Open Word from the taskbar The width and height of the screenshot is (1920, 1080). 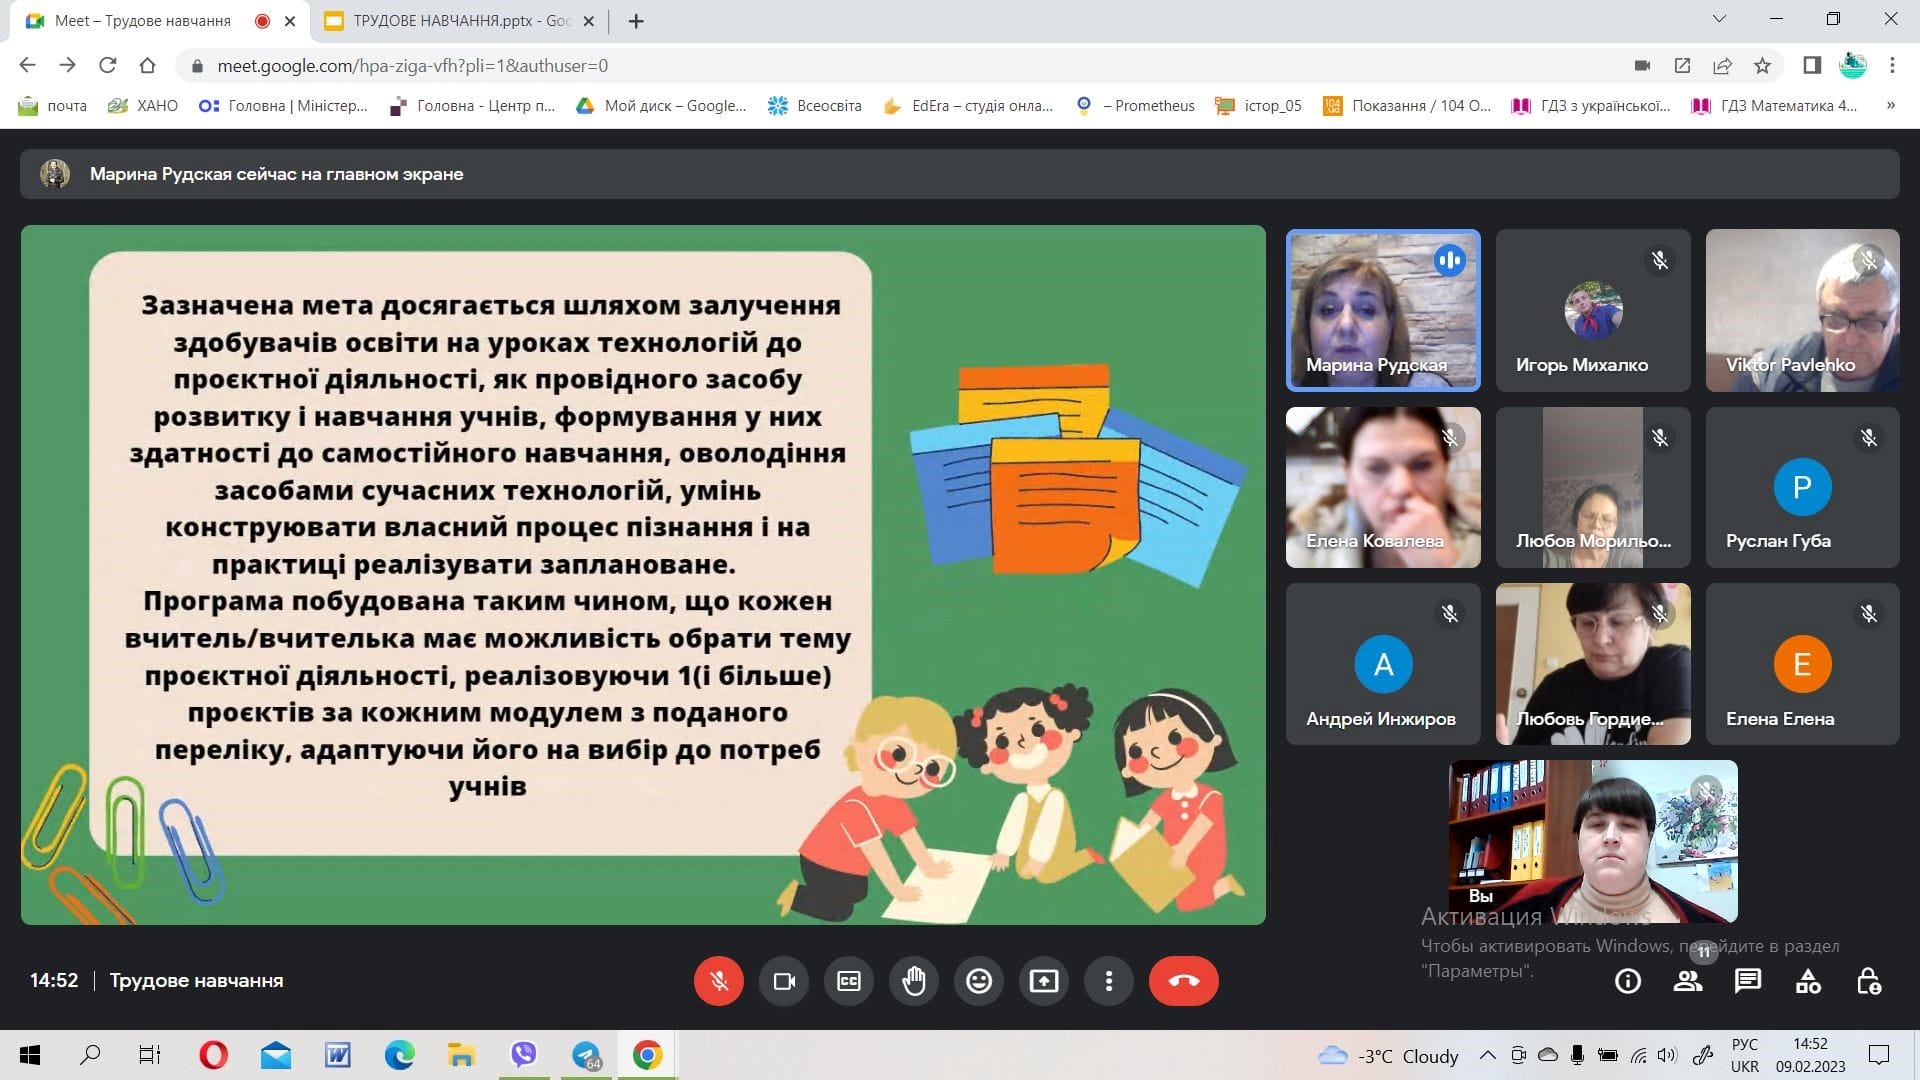(x=337, y=1055)
